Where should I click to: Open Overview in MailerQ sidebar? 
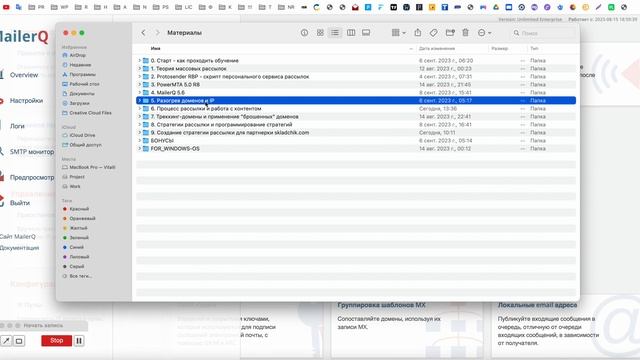24,75
